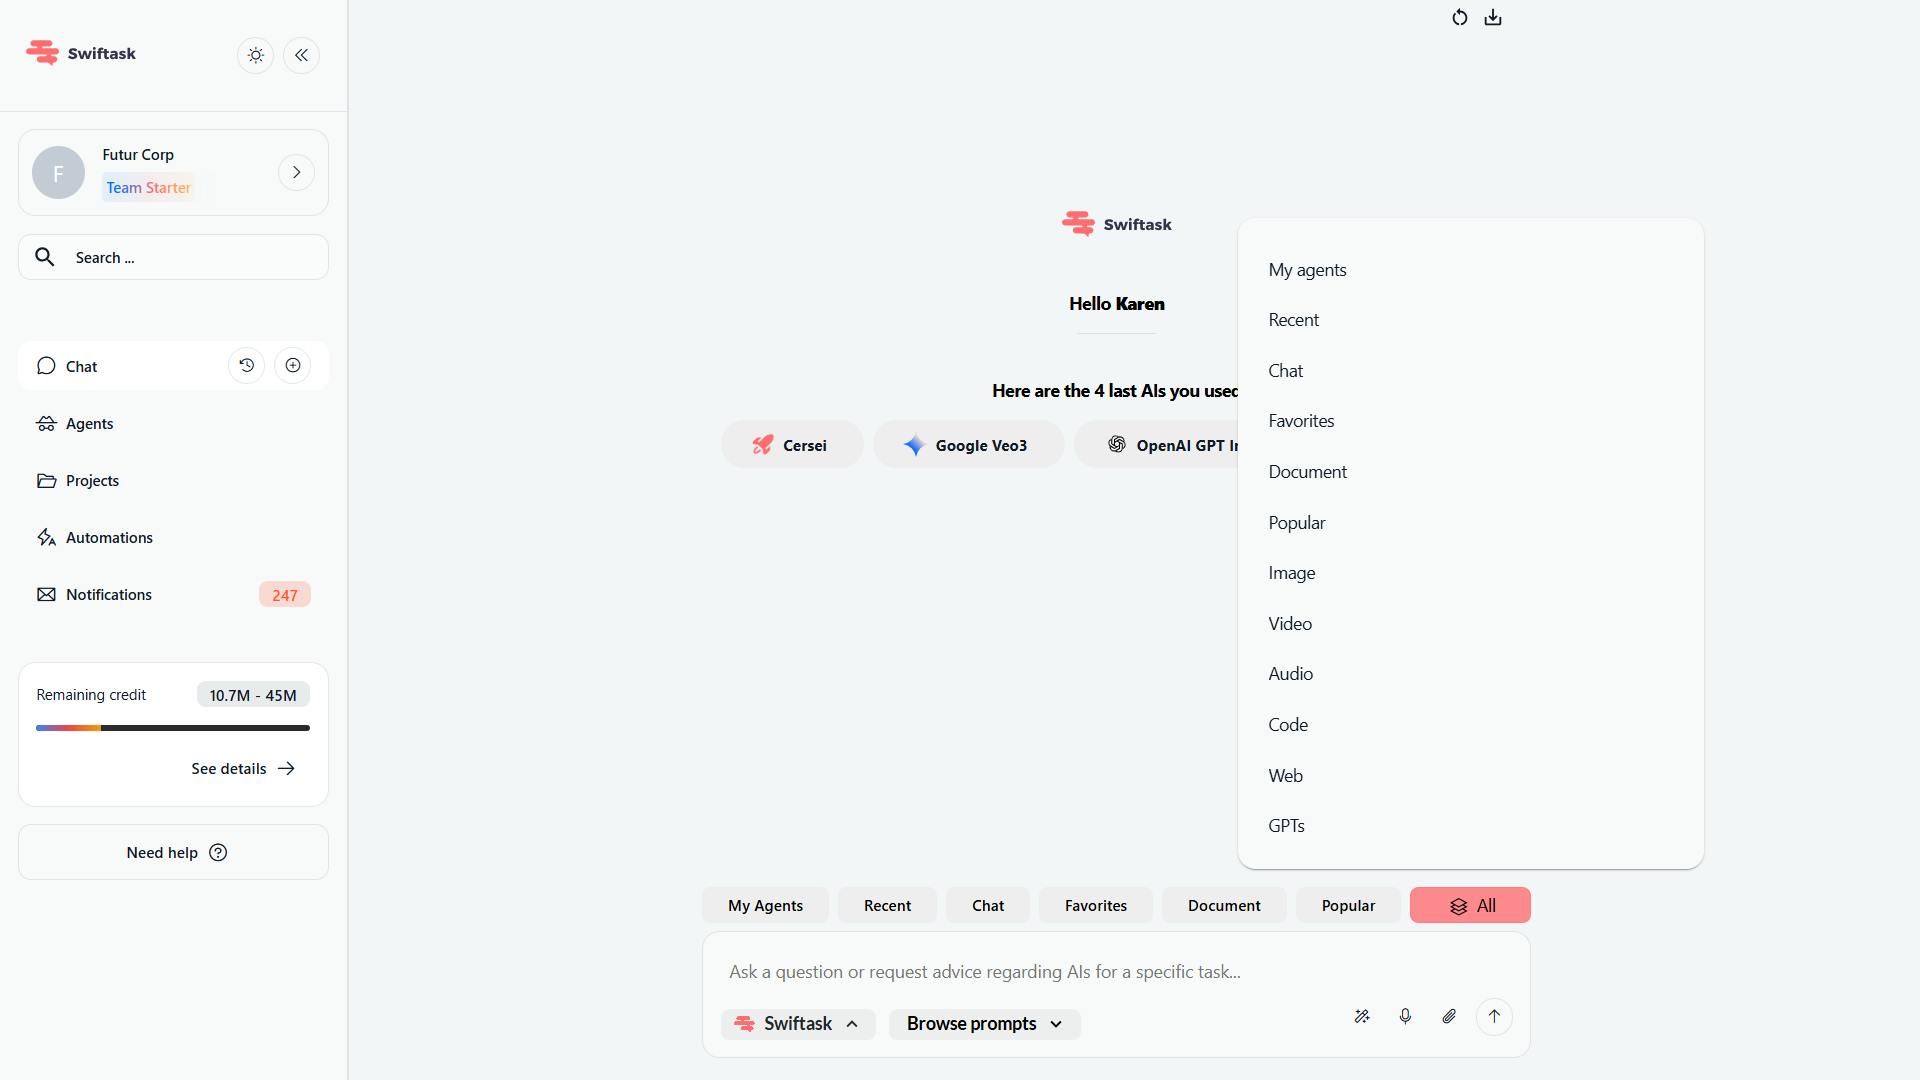Viewport: 1920px width, 1080px height.
Task: Open the Swiftask model selector dropdown
Action: click(x=797, y=1024)
